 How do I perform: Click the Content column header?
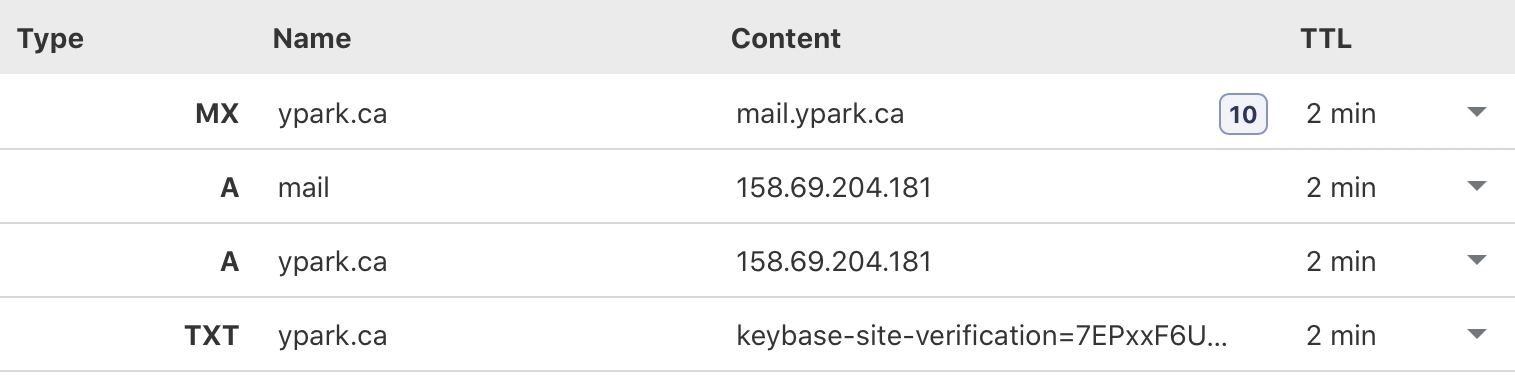pos(786,39)
